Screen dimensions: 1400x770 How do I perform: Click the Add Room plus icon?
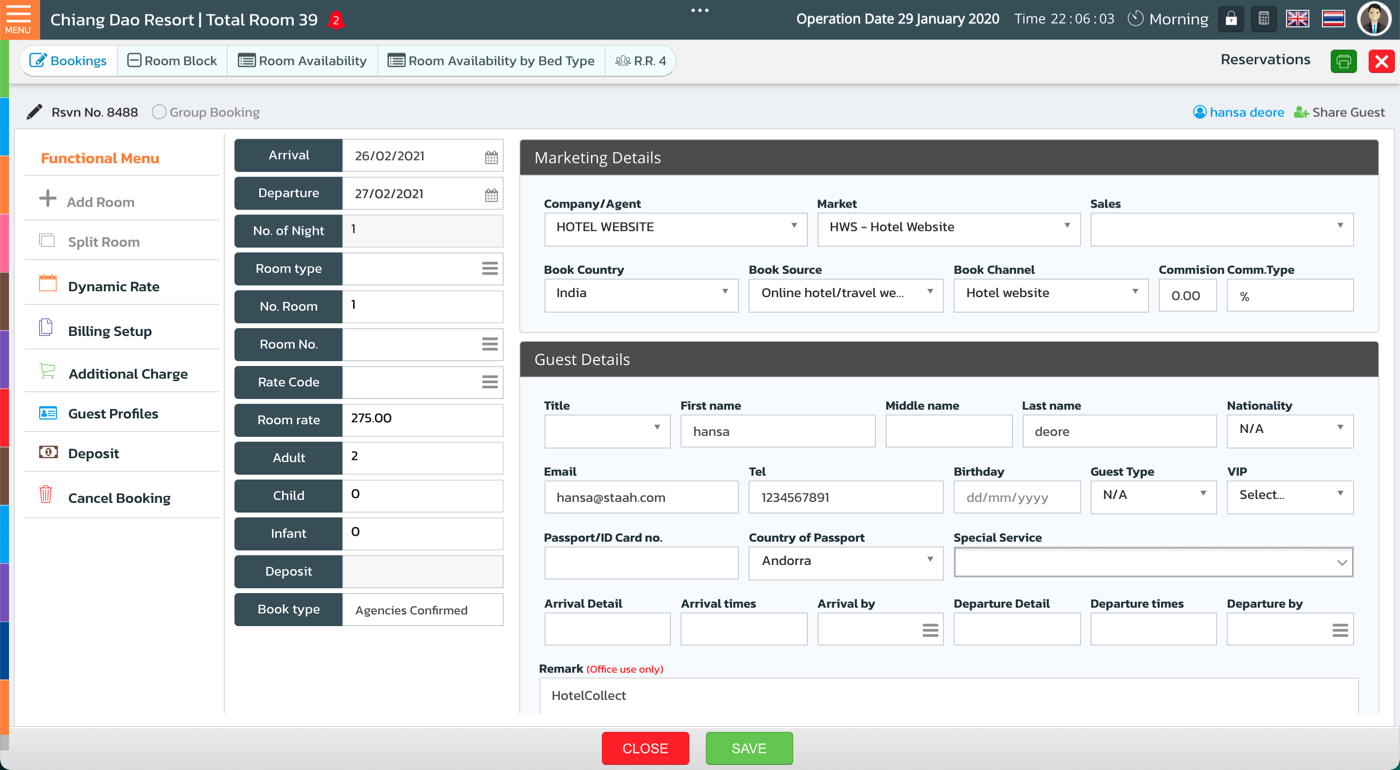pos(47,199)
